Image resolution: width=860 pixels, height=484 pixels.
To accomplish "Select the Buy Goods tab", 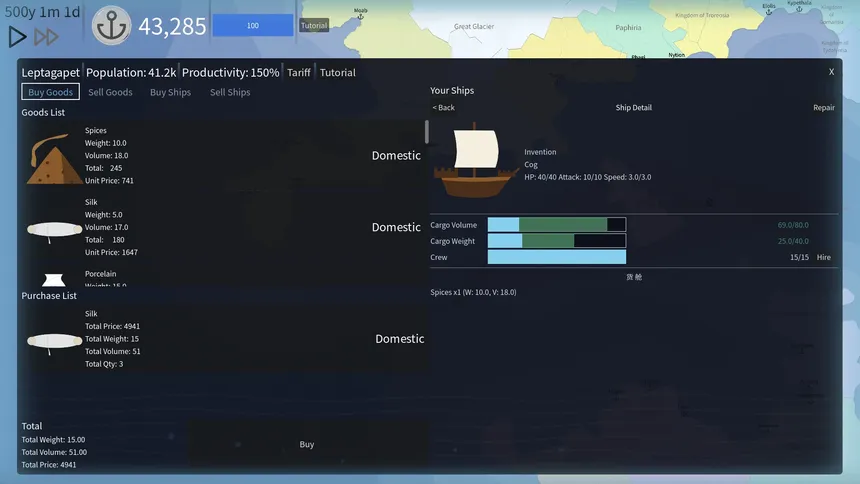I will 50,92.
